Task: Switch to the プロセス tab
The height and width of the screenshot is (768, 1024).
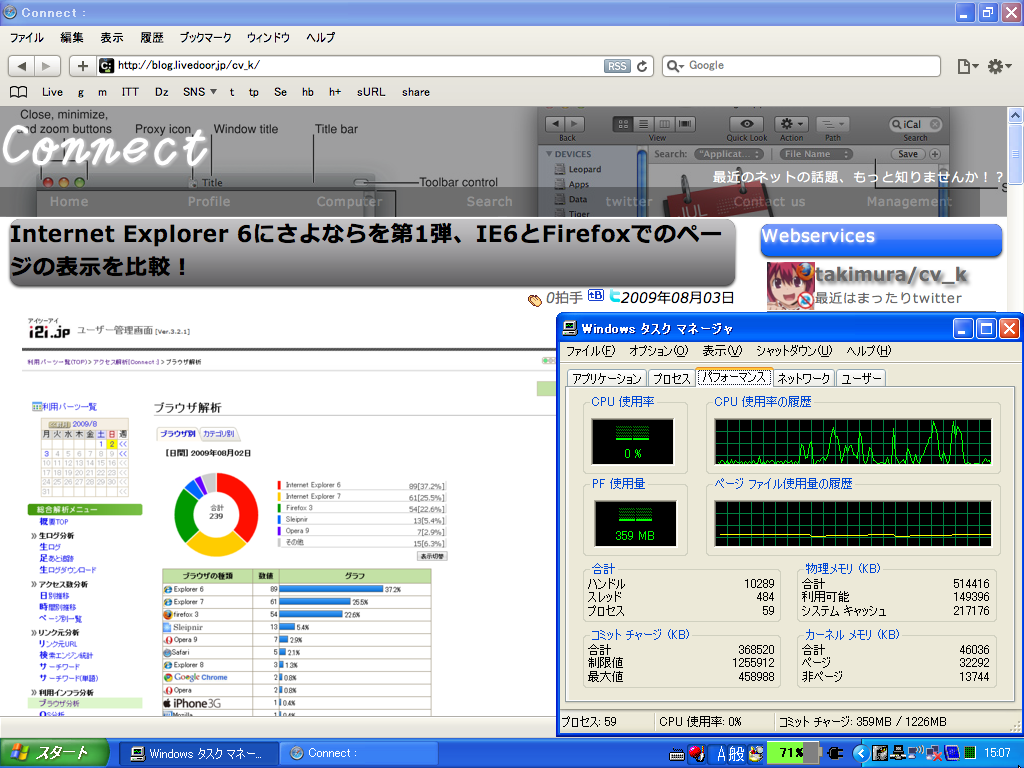Action: [x=671, y=379]
